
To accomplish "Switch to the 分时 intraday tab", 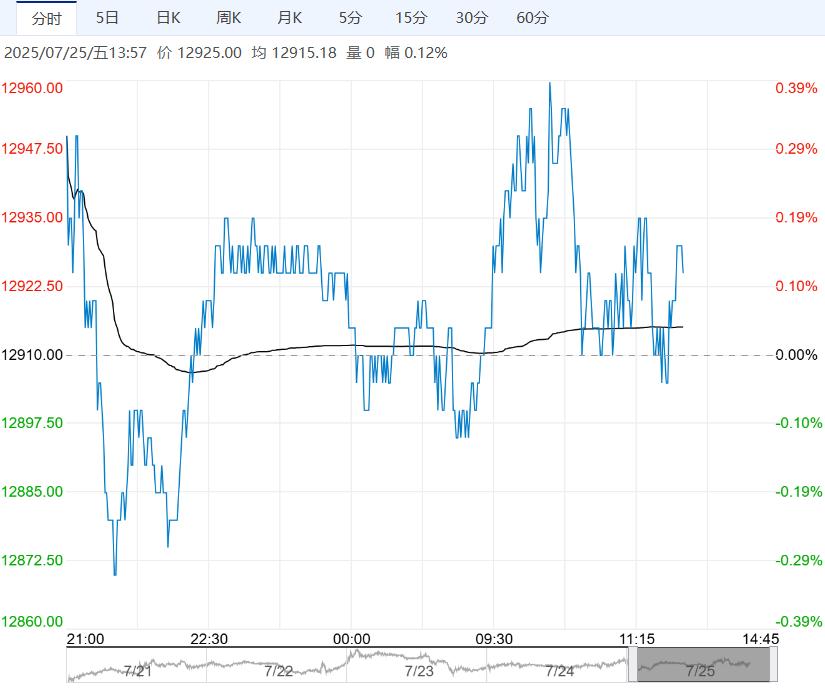I will pyautogui.click(x=46, y=18).
